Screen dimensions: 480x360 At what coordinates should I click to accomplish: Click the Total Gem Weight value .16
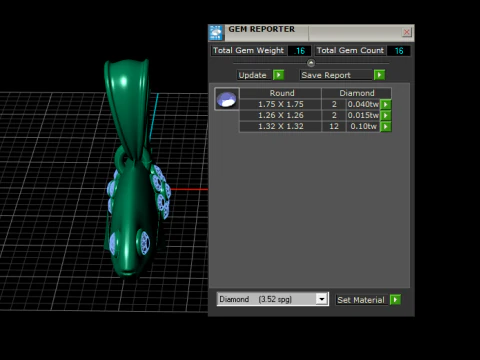coord(299,51)
